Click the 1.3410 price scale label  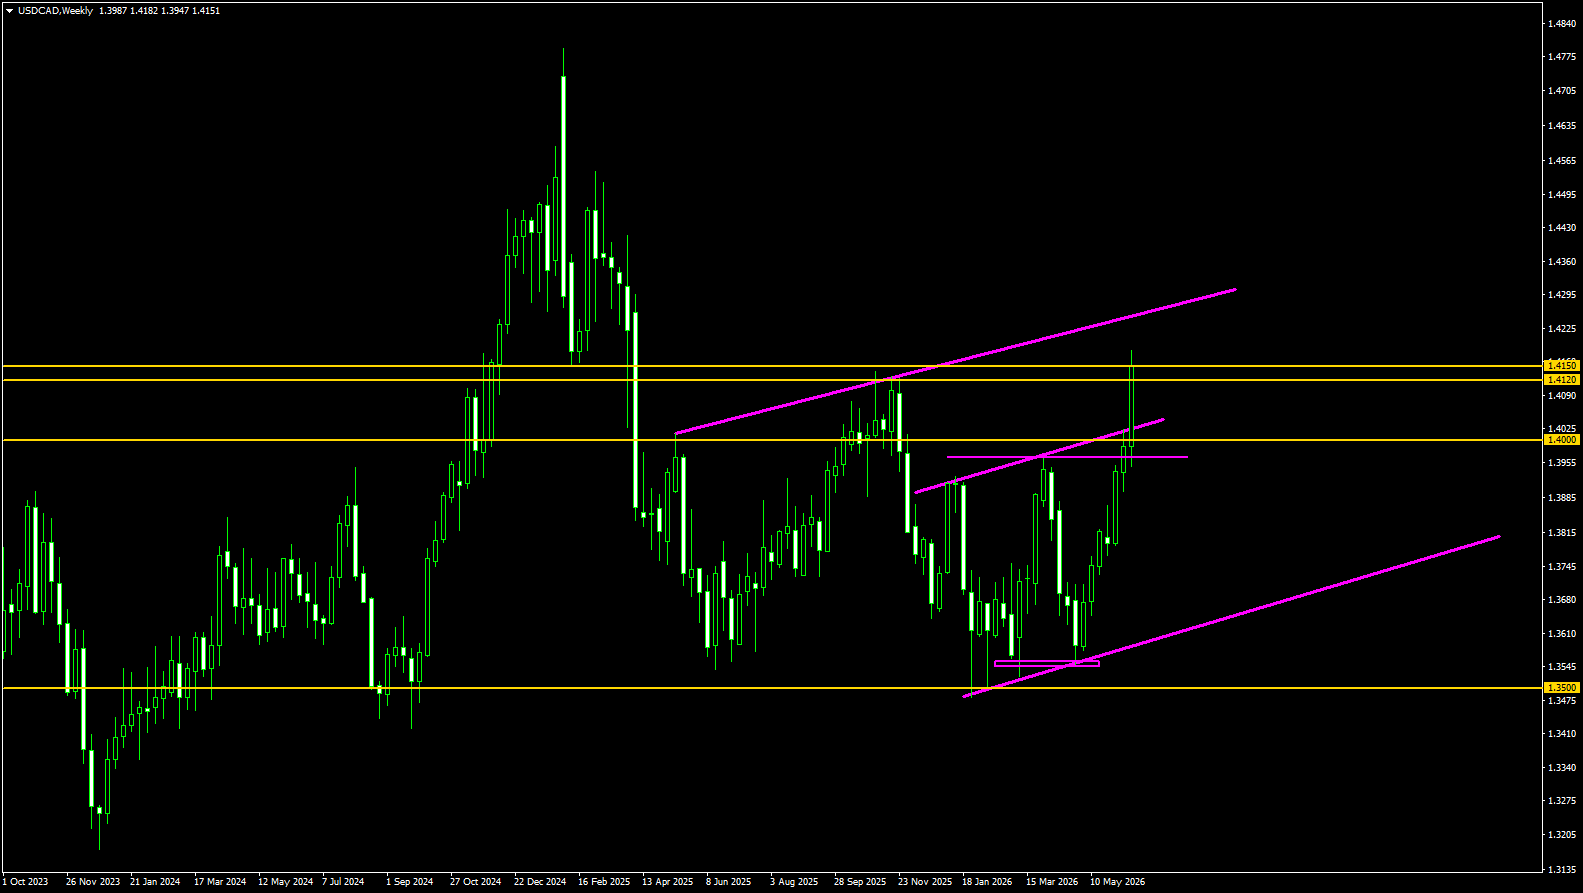coord(1562,734)
